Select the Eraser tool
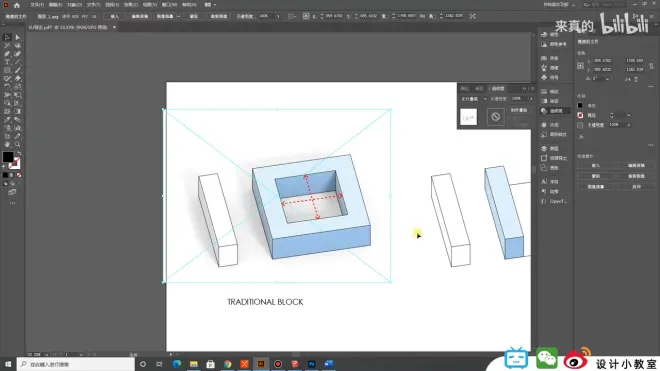The image size is (660, 371). (18, 78)
